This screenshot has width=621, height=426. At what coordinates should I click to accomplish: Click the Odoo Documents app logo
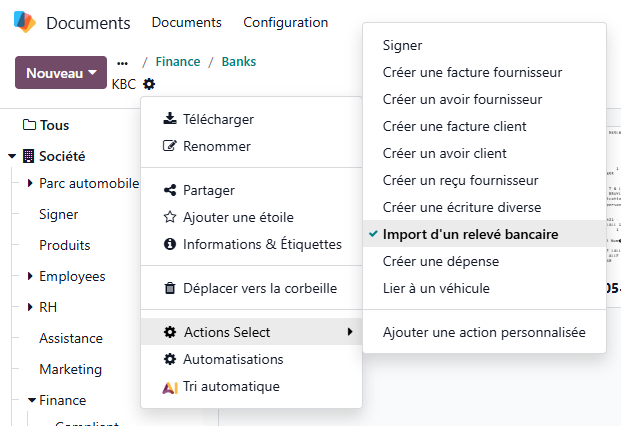click(24, 23)
